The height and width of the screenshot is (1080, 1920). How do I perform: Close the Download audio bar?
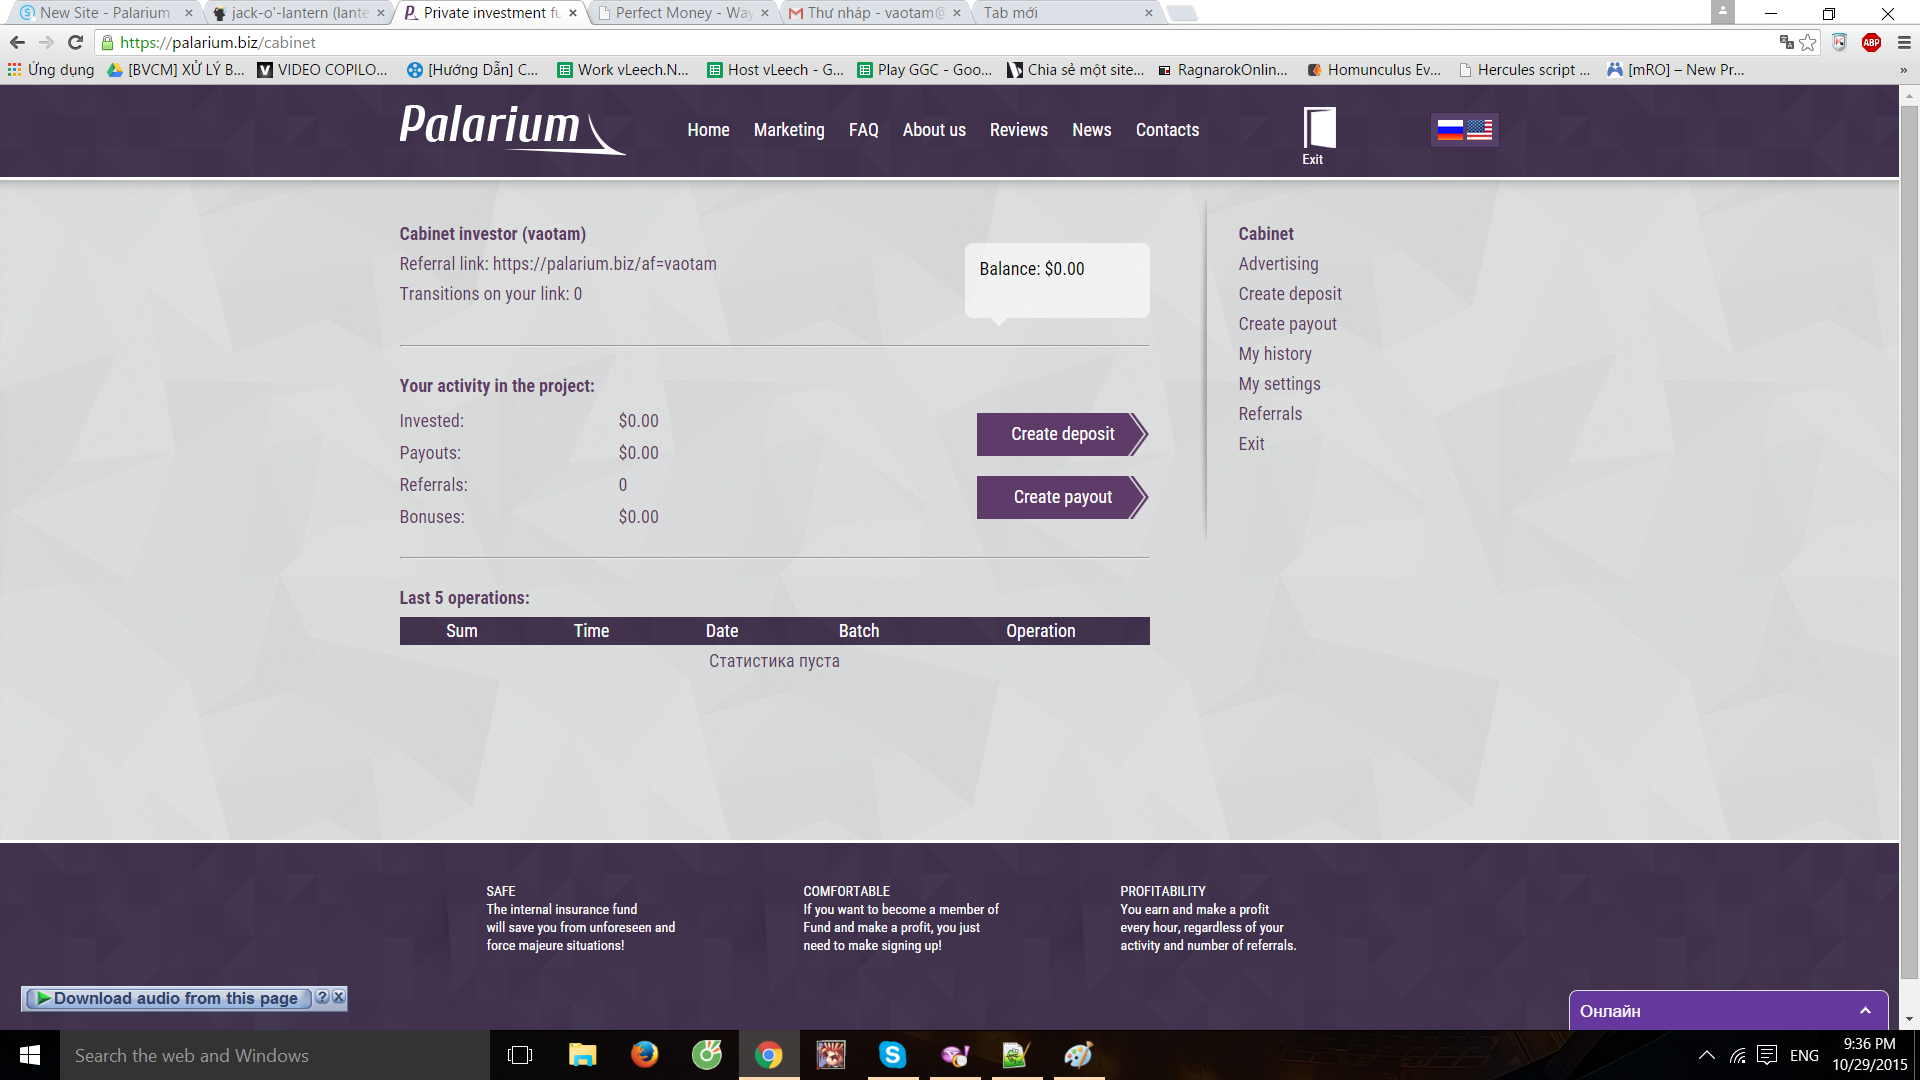point(339,997)
